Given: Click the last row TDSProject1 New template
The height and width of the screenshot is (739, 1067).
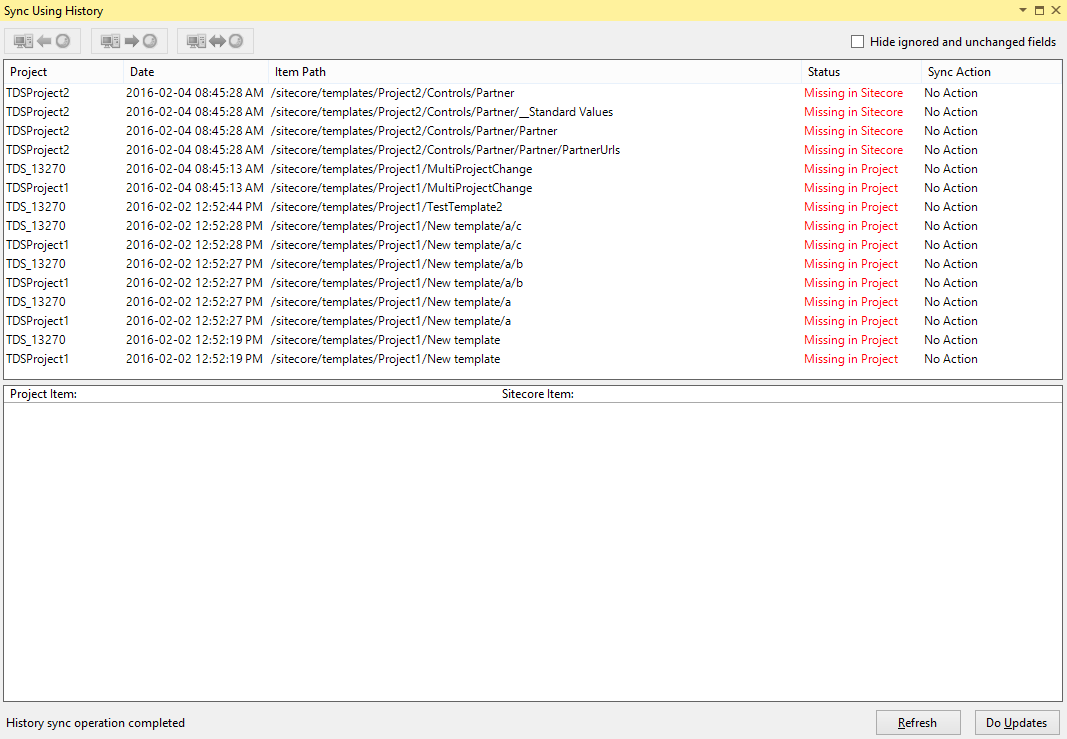Looking at the screenshot, I should tap(532, 359).
